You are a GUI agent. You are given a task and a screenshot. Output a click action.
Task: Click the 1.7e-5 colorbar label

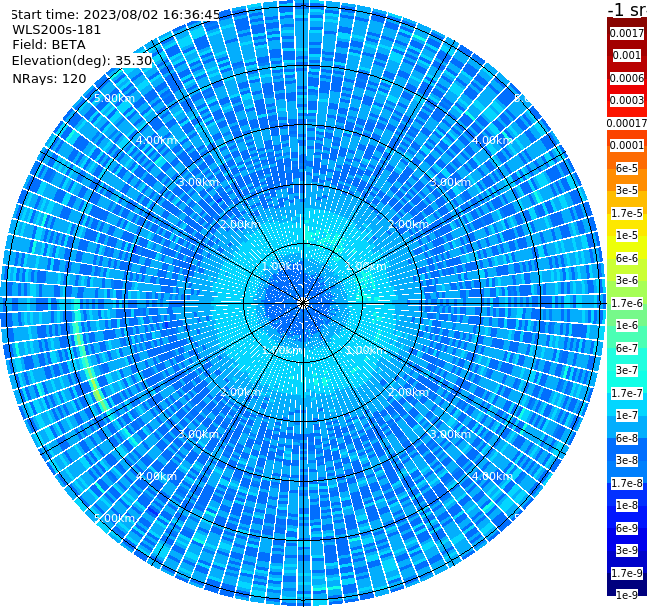point(627,213)
